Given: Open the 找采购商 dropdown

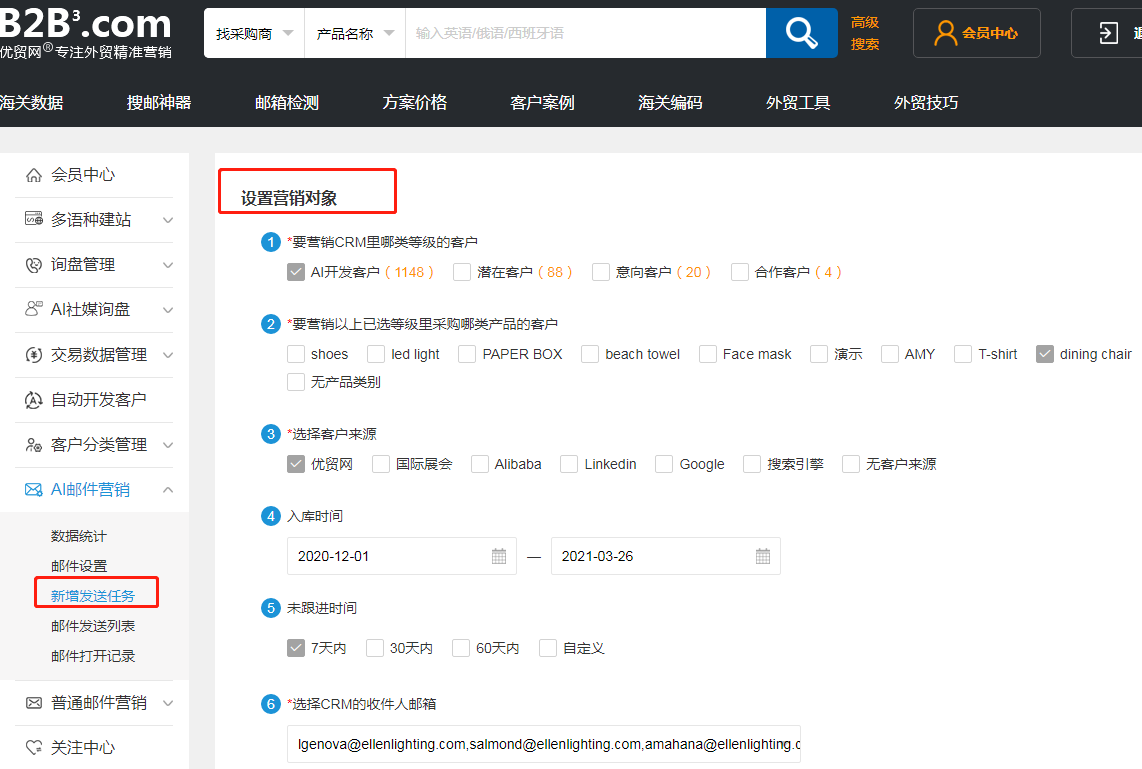Looking at the screenshot, I should tap(254, 33).
